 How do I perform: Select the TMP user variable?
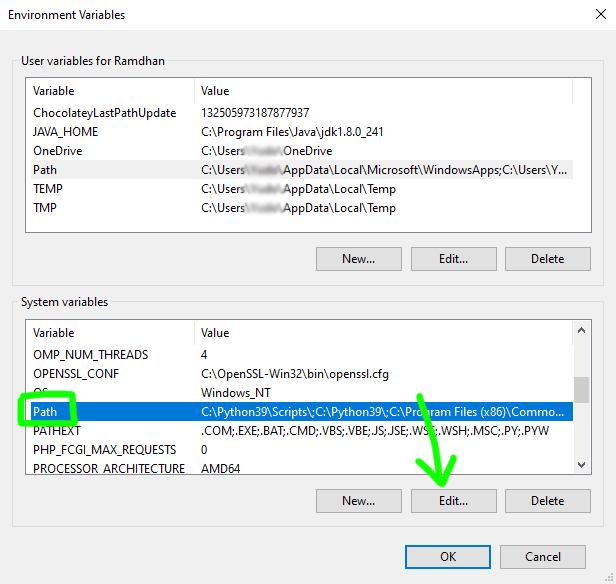pyautogui.click(x=46, y=208)
